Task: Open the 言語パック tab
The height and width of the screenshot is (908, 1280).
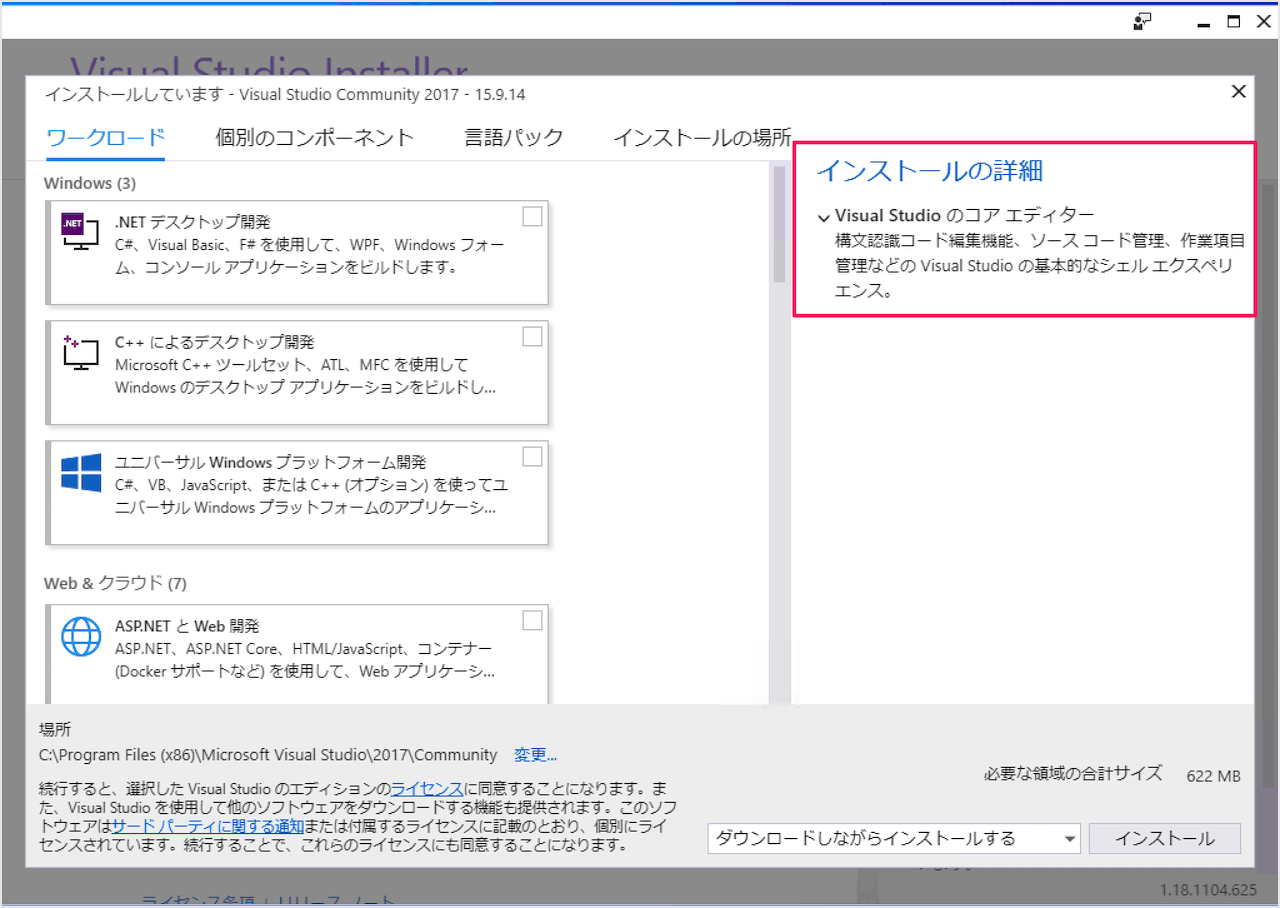Action: point(513,138)
